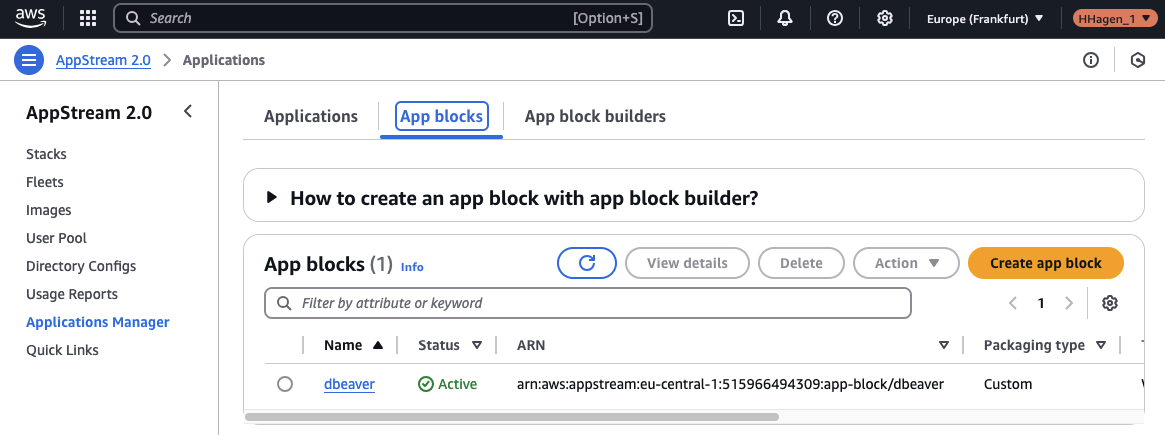Click the Applications breadcrumb text
This screenshot has width=1165, height=435.
click(224, 60)
